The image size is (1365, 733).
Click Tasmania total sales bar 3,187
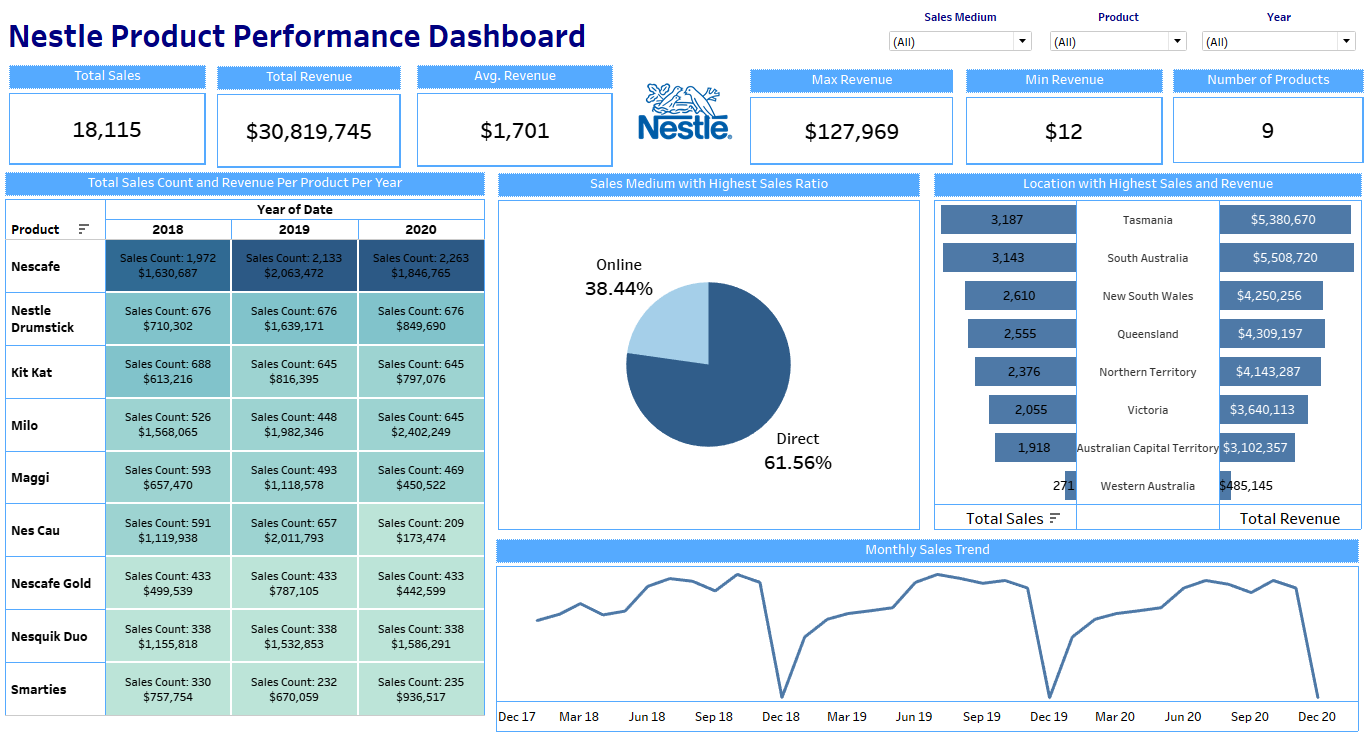click(x=1008, y=220)
